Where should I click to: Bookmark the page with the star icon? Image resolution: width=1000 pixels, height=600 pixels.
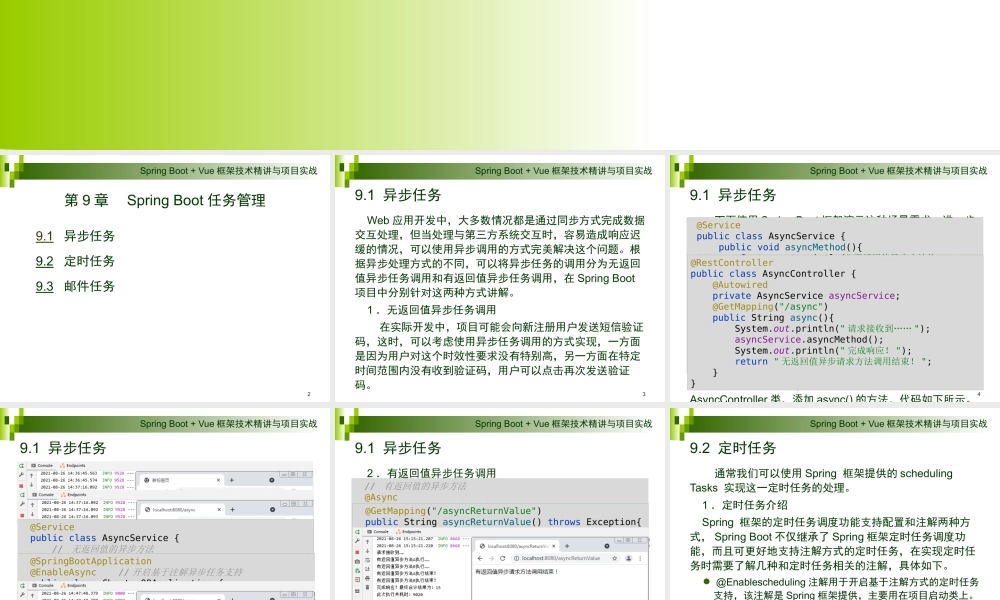tap(615, 558)
